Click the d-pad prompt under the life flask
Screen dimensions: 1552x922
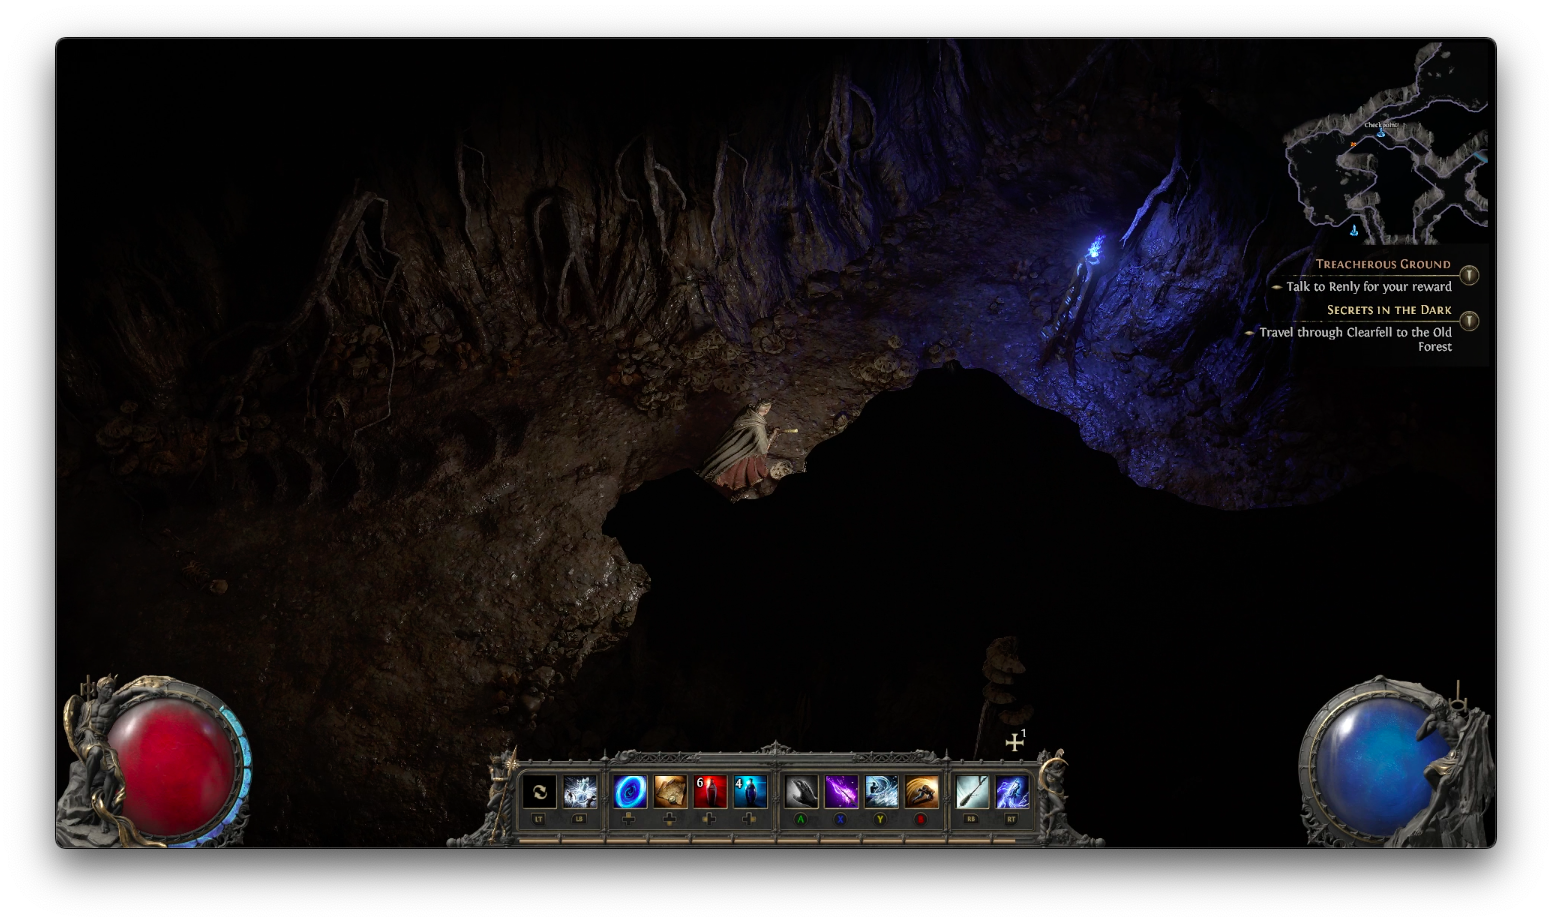tap(710, 819)
